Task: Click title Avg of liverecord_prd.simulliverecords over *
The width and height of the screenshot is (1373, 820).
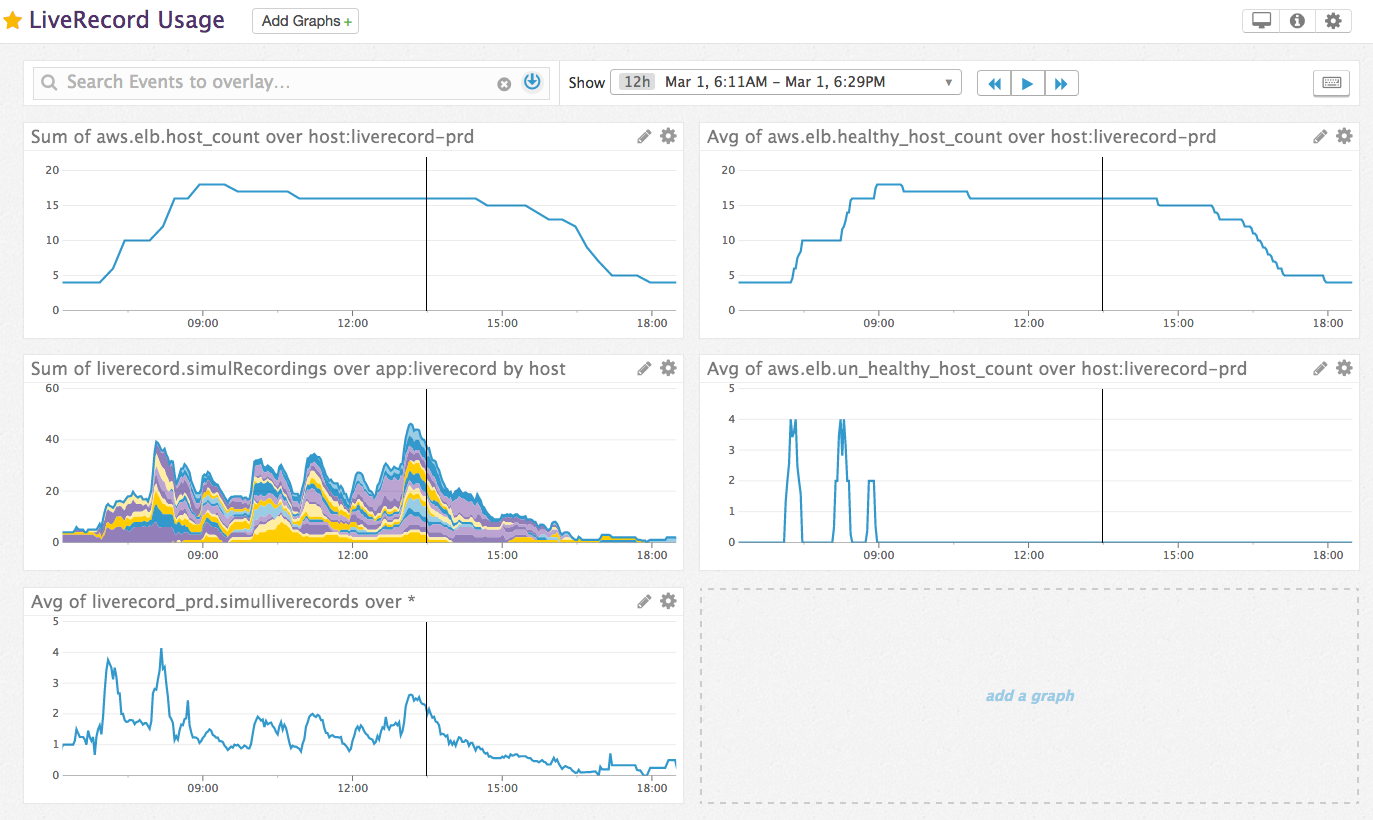Action: tap(223, 601)
